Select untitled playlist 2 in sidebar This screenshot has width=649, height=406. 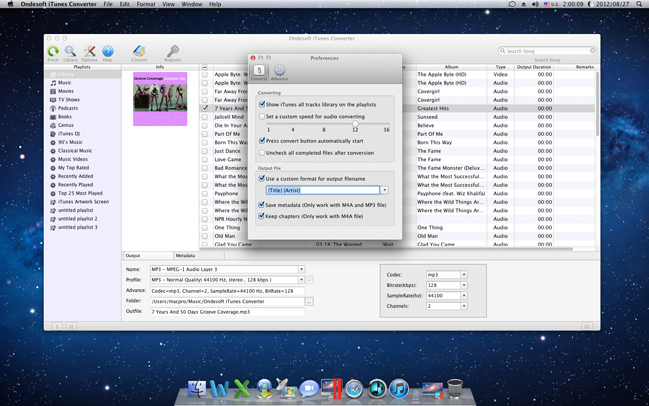click(x=77, y=219)
